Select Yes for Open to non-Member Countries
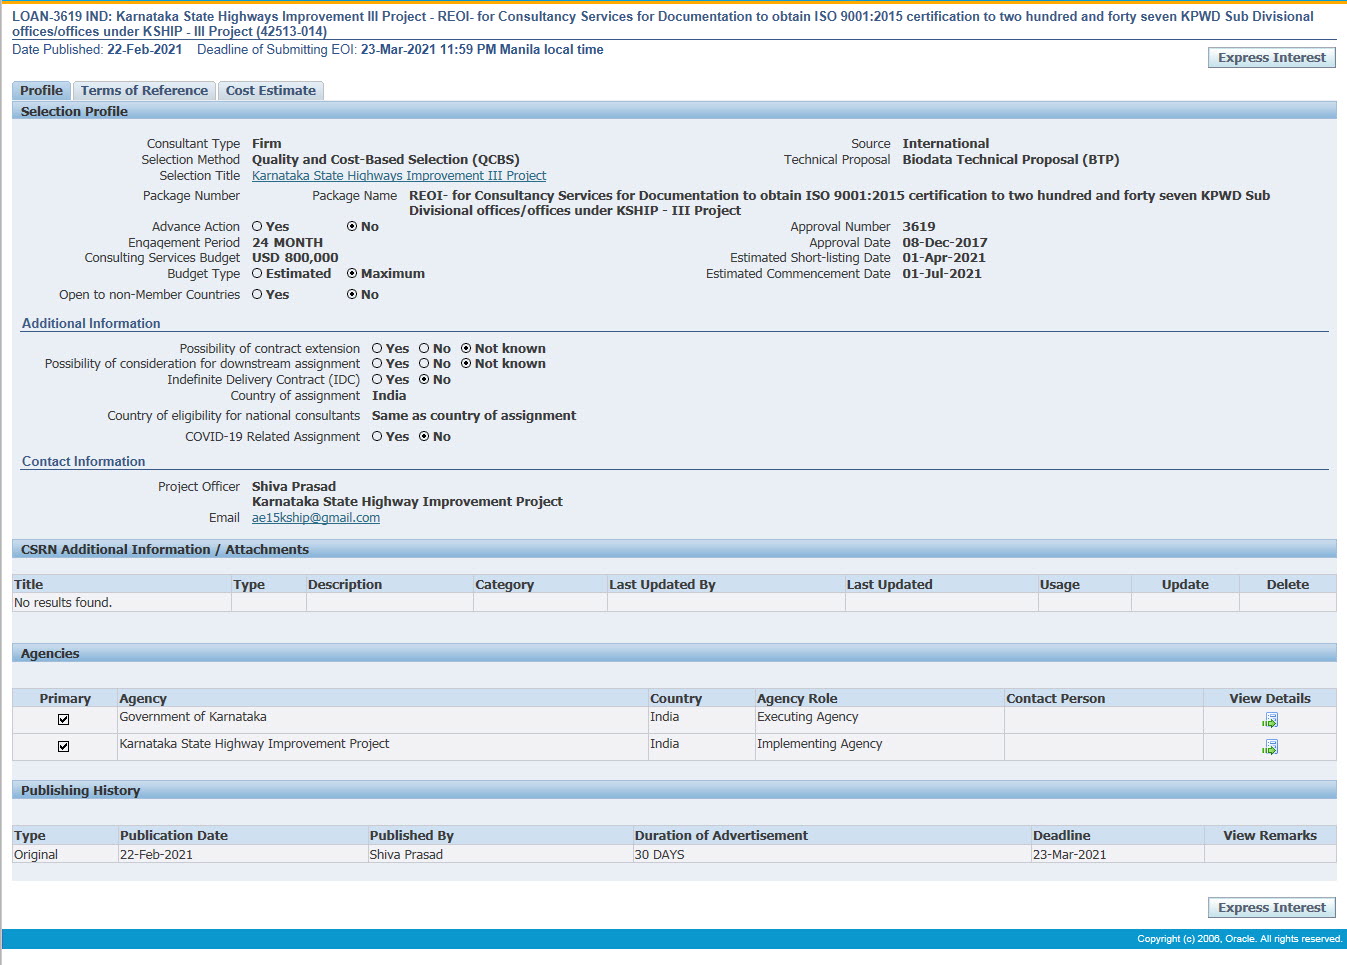 coord(257,295)
